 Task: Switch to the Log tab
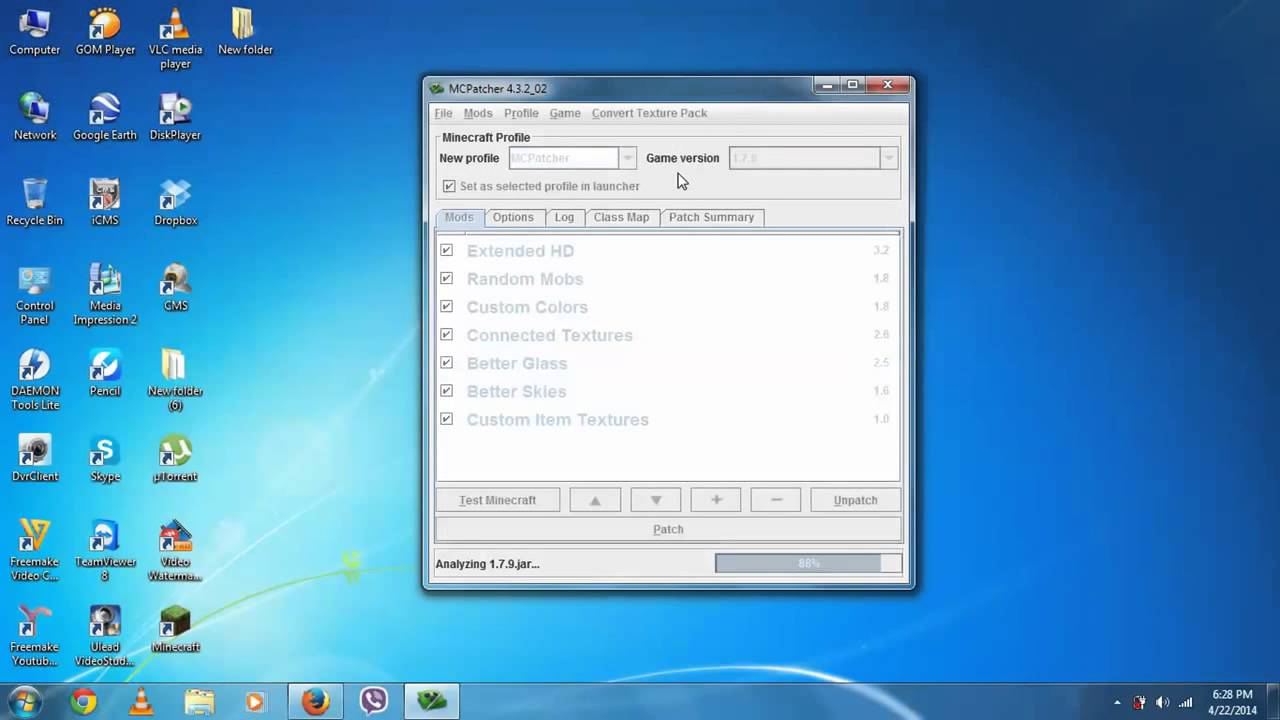coord(564,217)
